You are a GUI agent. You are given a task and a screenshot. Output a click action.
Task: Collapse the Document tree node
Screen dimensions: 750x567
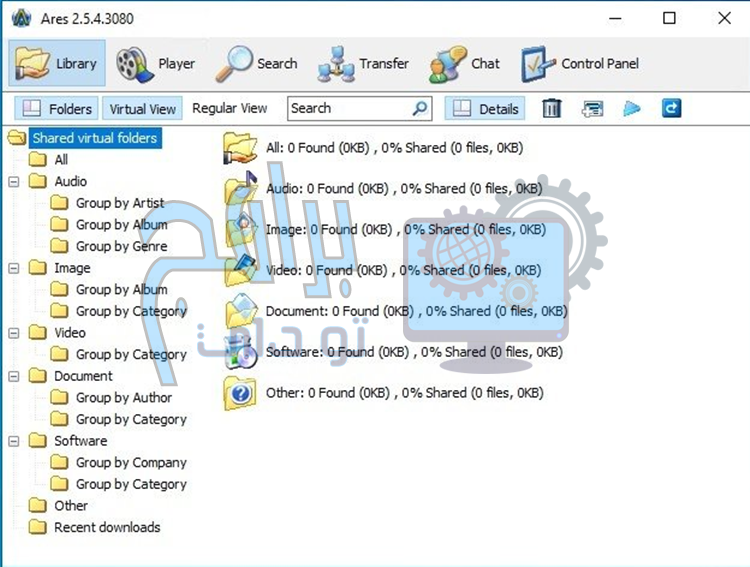coord(14,377)
